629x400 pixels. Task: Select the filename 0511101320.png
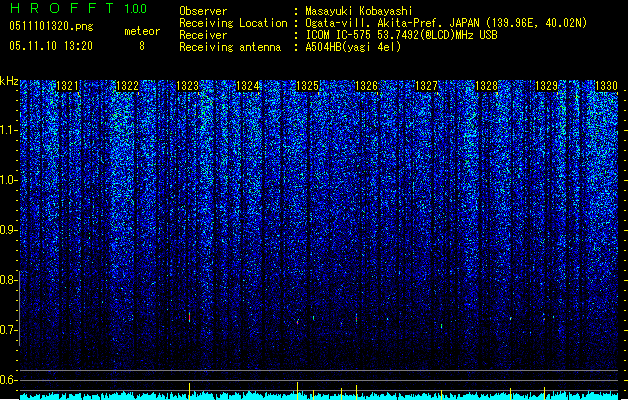[x=51, y=27]
